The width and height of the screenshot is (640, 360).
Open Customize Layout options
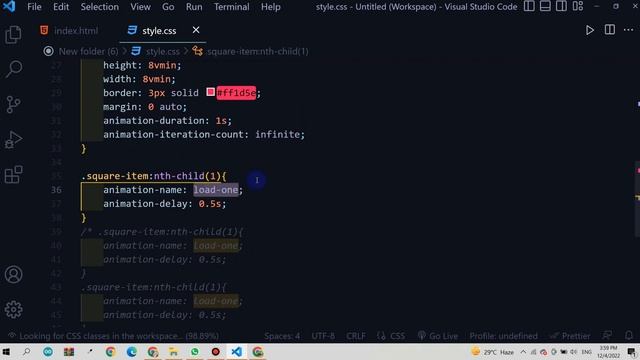pyautogui.click(x=578, y=6)
